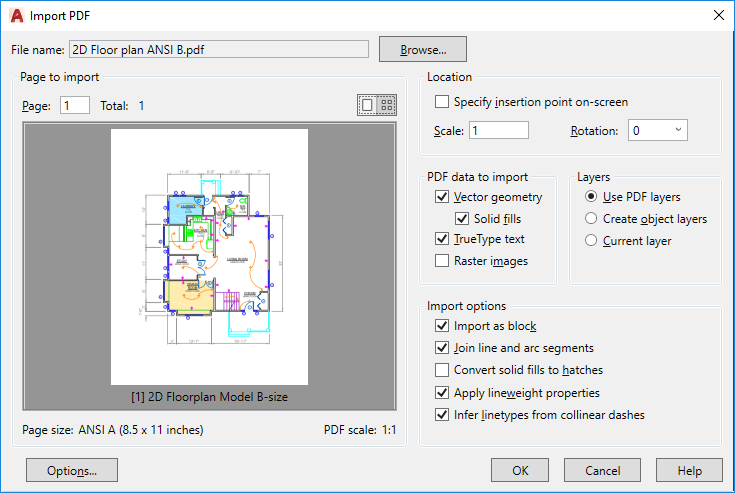Close the Import PDF dialog
Screen dimensions: 735x493
coord(719,15)
